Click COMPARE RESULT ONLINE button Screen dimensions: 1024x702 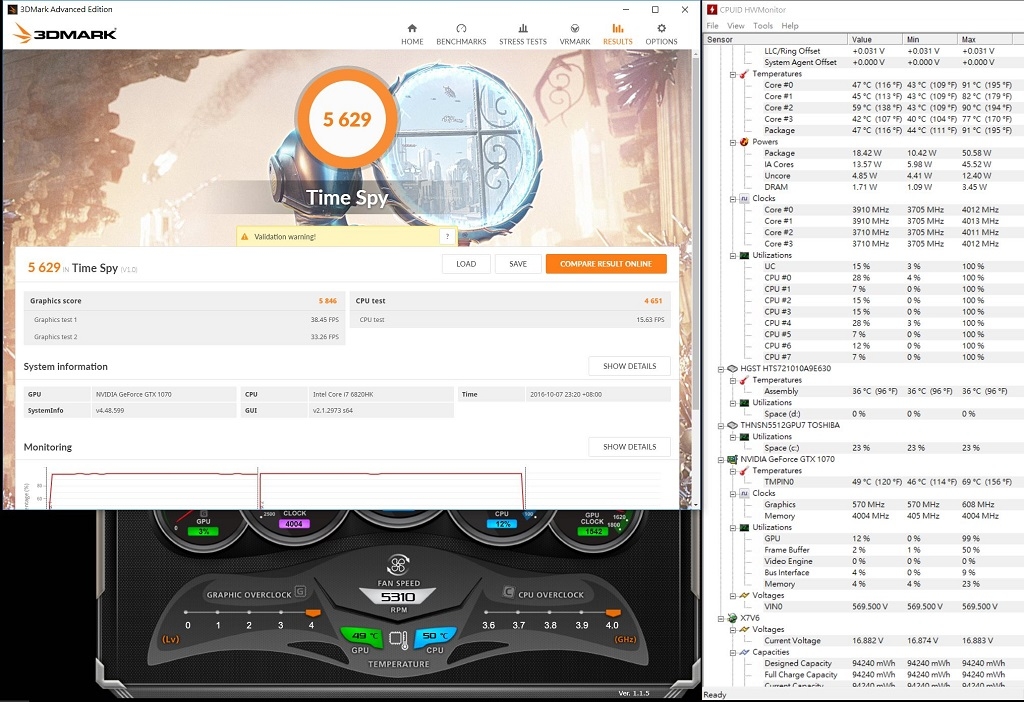point(606,264)
